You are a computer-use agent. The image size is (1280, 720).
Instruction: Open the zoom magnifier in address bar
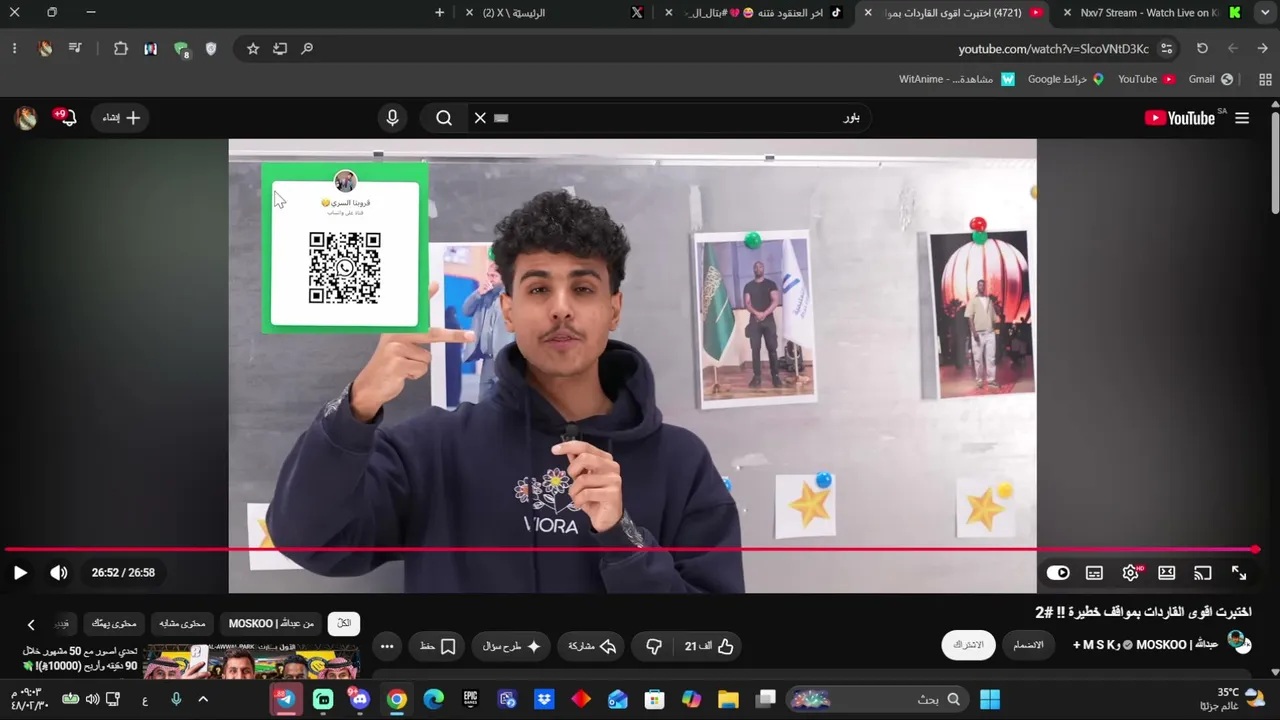307,48
